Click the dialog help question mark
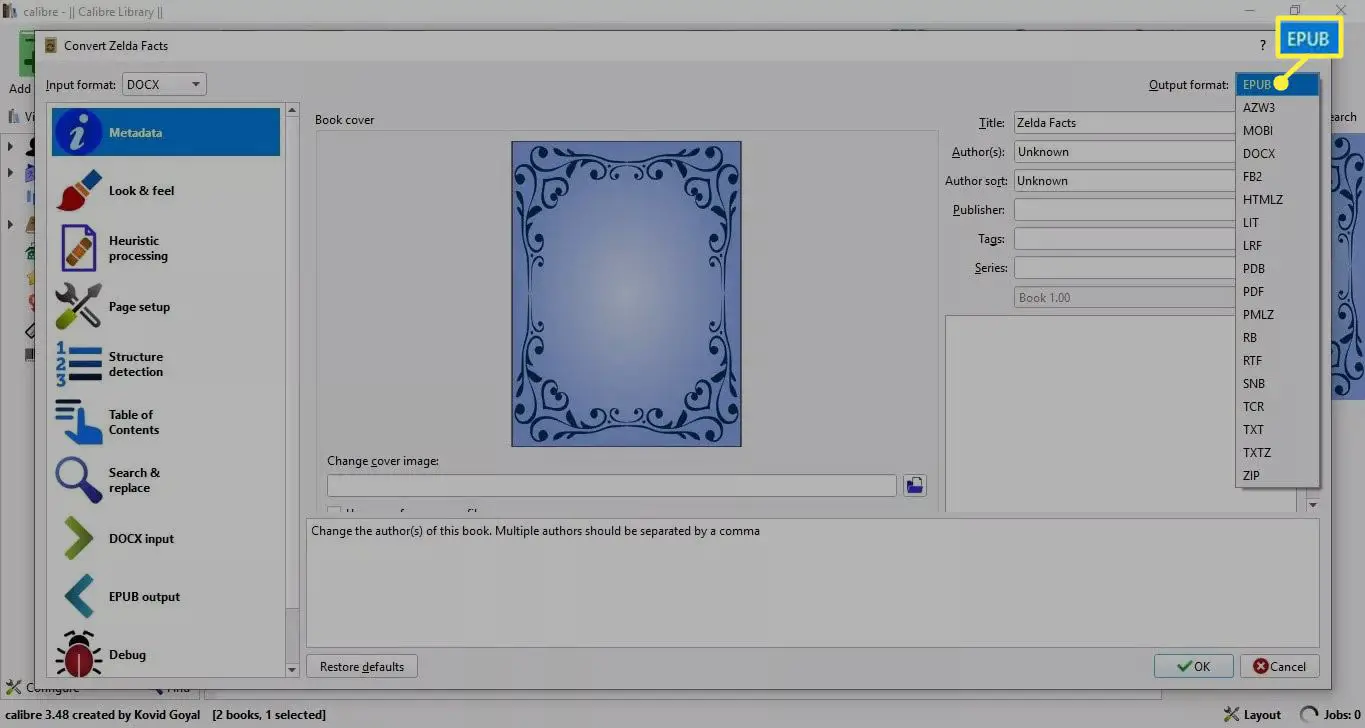The width and height of the screenshot is (1365, 728). pyautogui.click(x=1263, y=46)
